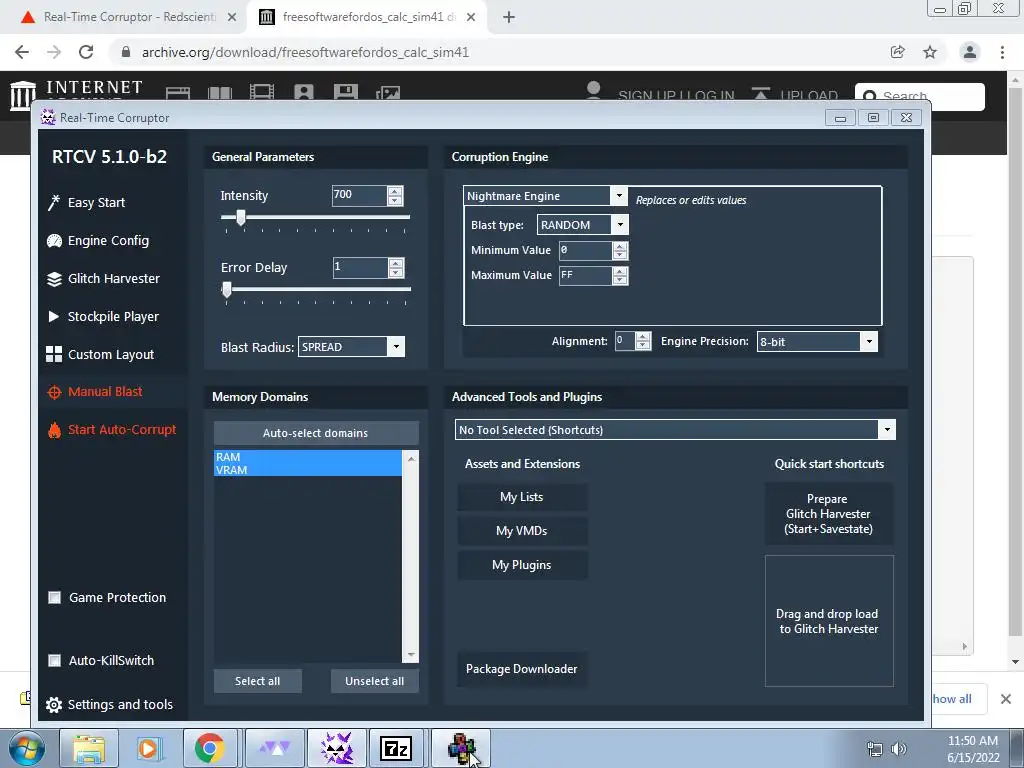Open Blast type dropdown
The height and width of the screenshot is (768, 1024).
(x=620, y=225)
